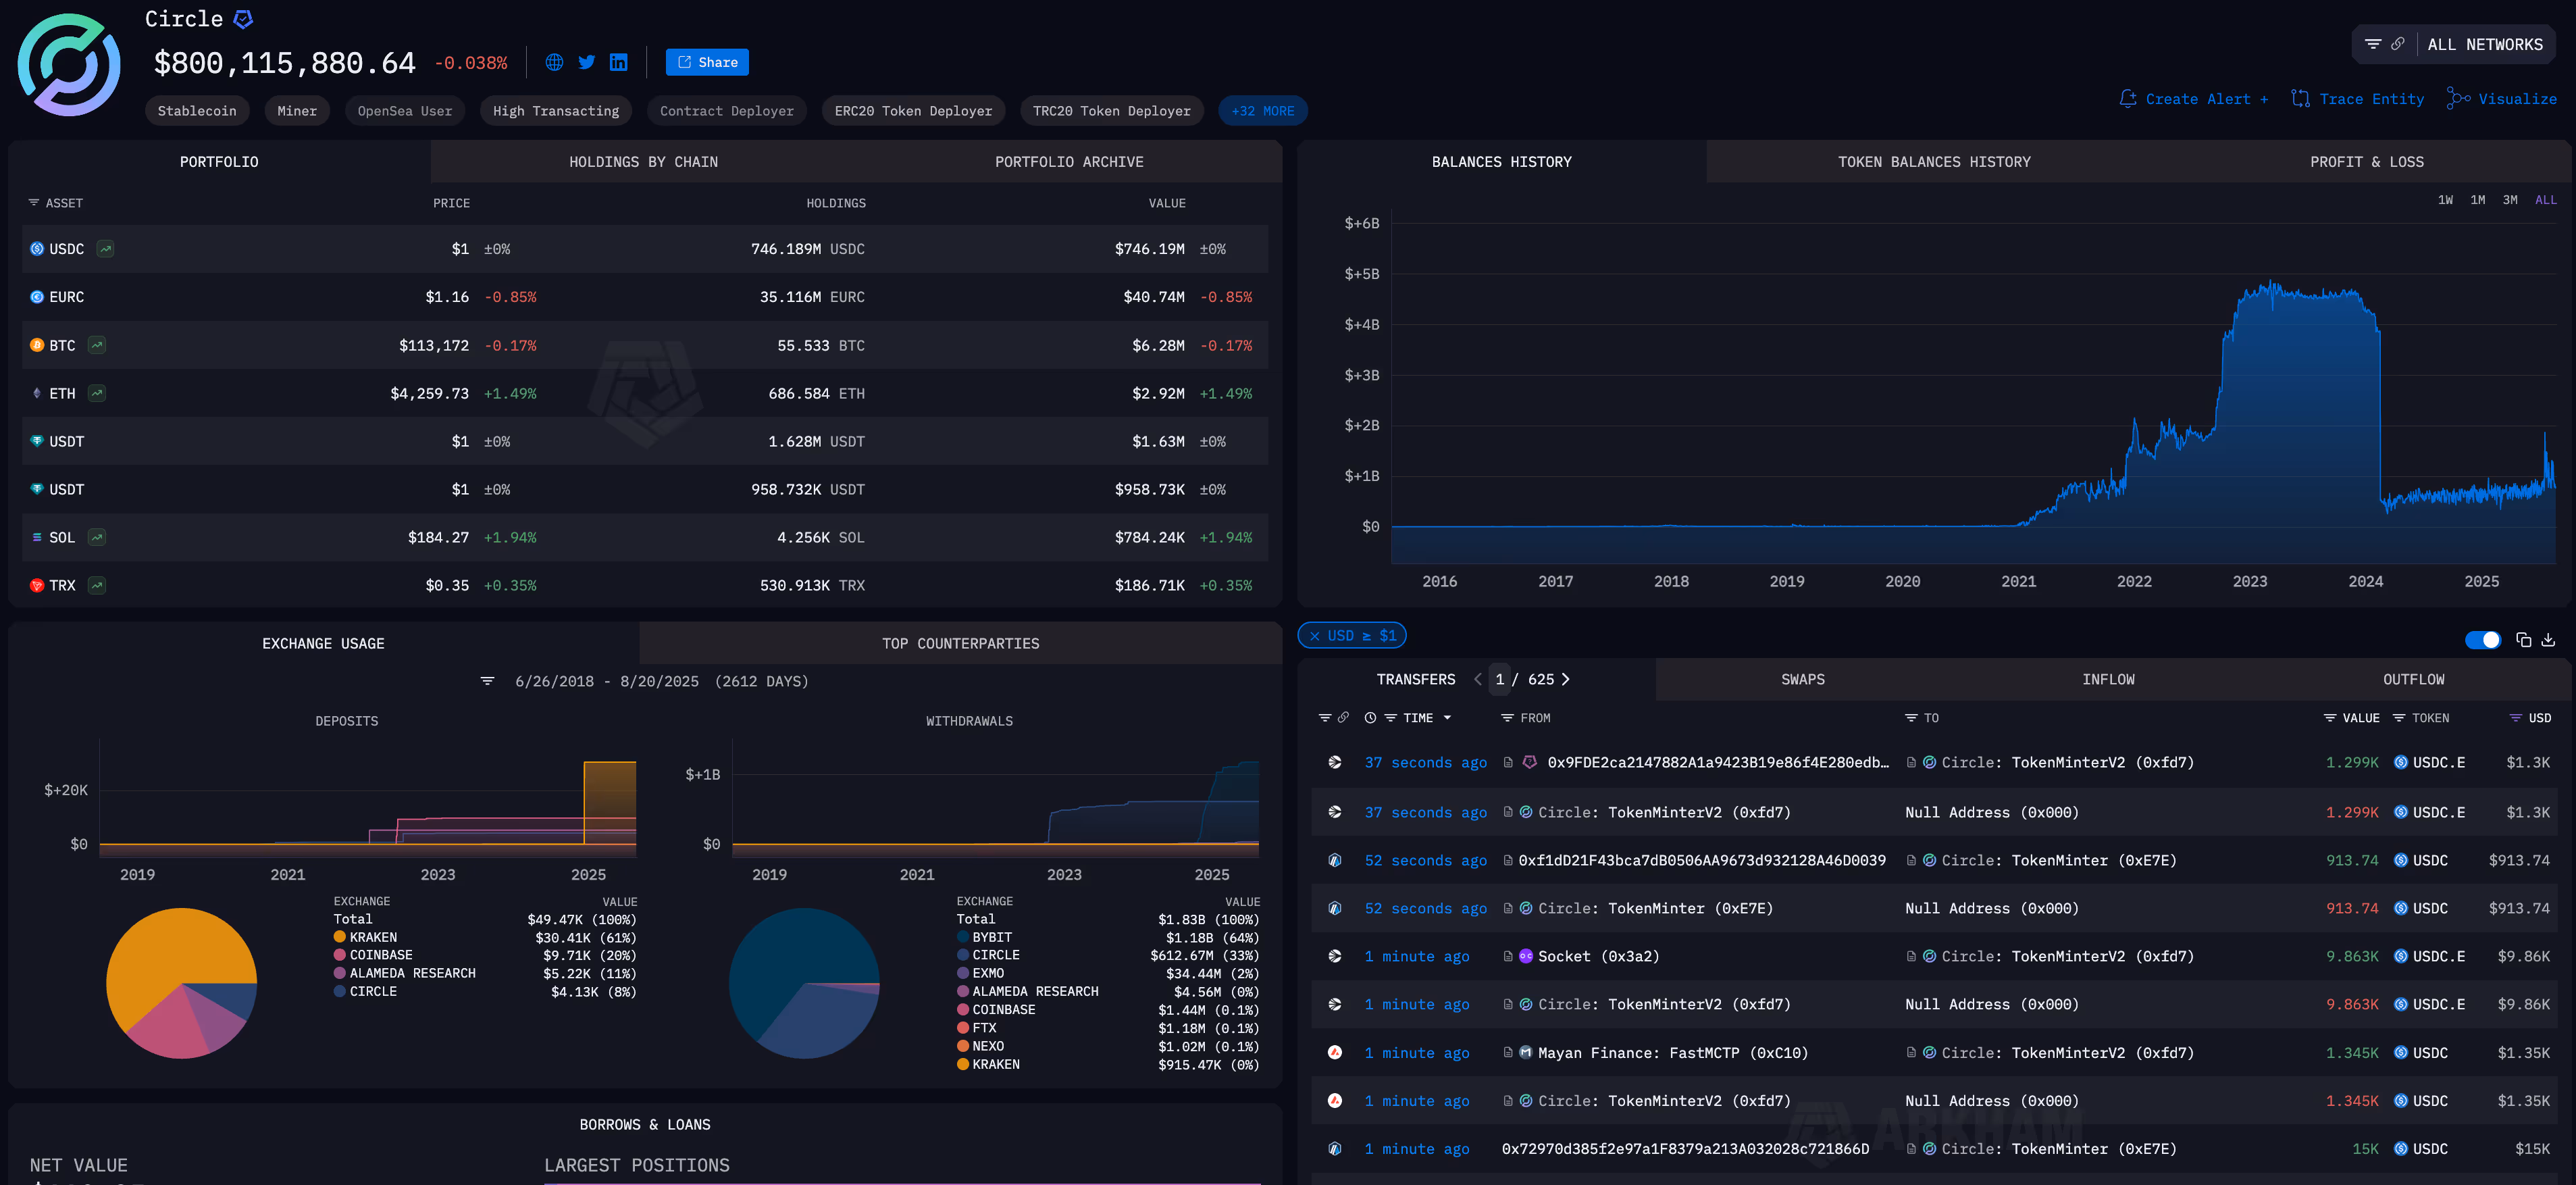Select the ALL time range on balances chart
Image resolution: width=2576 pixels, height=1185 pixels.
2545,199
